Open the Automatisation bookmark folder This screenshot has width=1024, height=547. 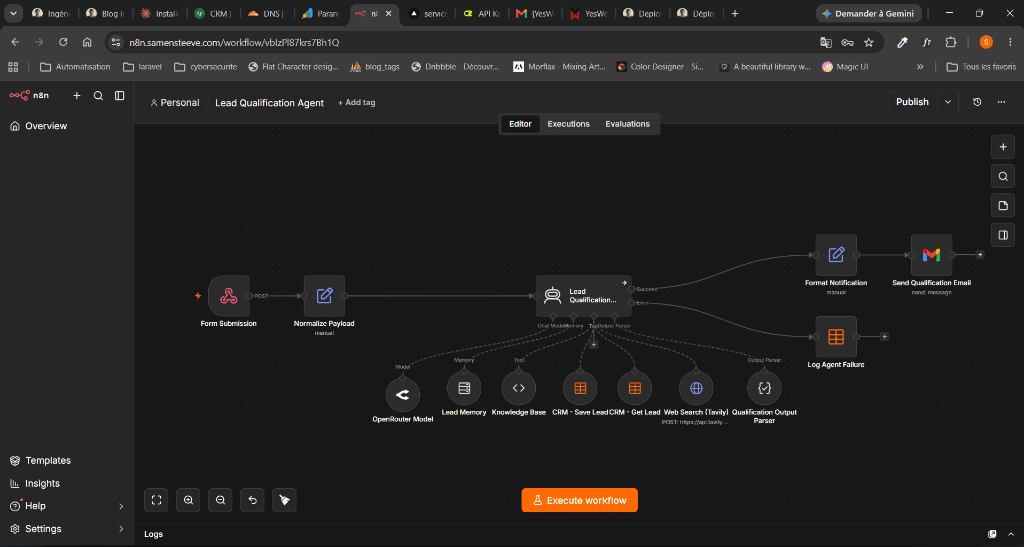point(75,67)
